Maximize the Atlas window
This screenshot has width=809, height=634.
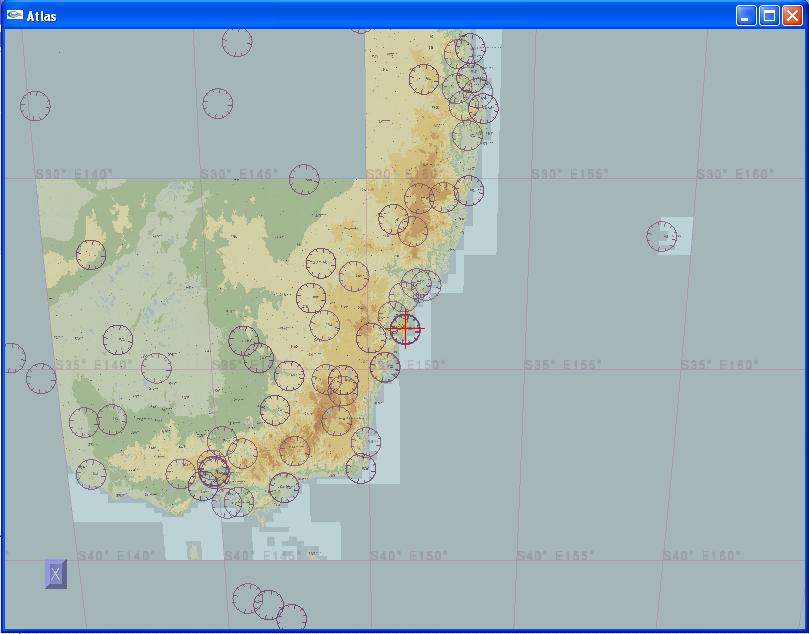(769, 15)
